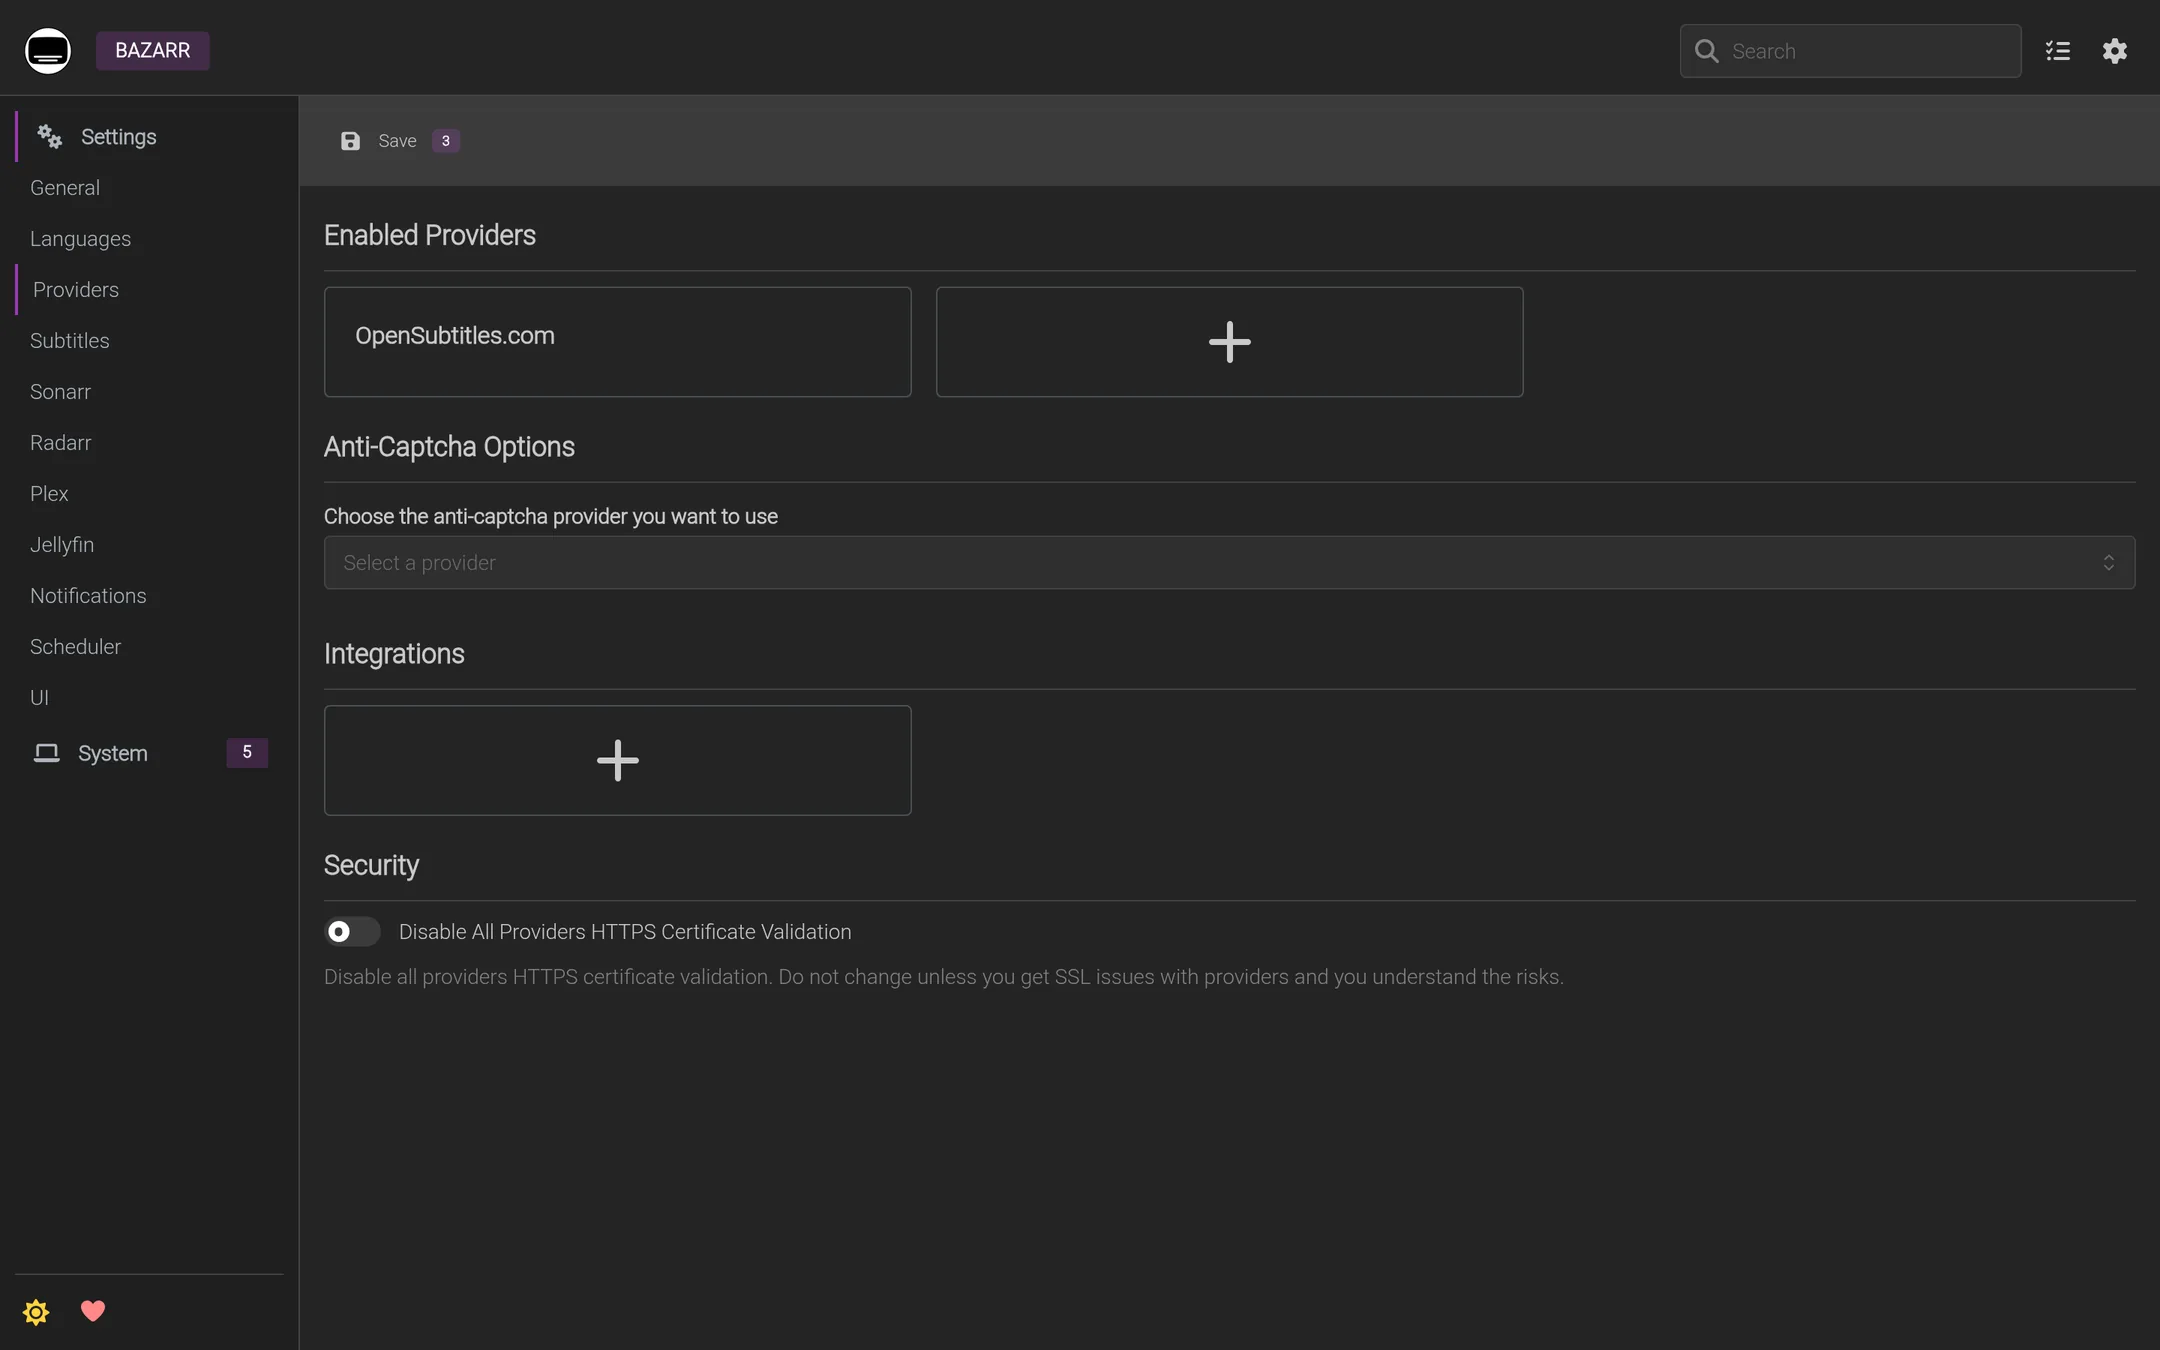Open the anti-captcha provider dropdown
The image size is (2160, 1350).
coord(1229,563)
